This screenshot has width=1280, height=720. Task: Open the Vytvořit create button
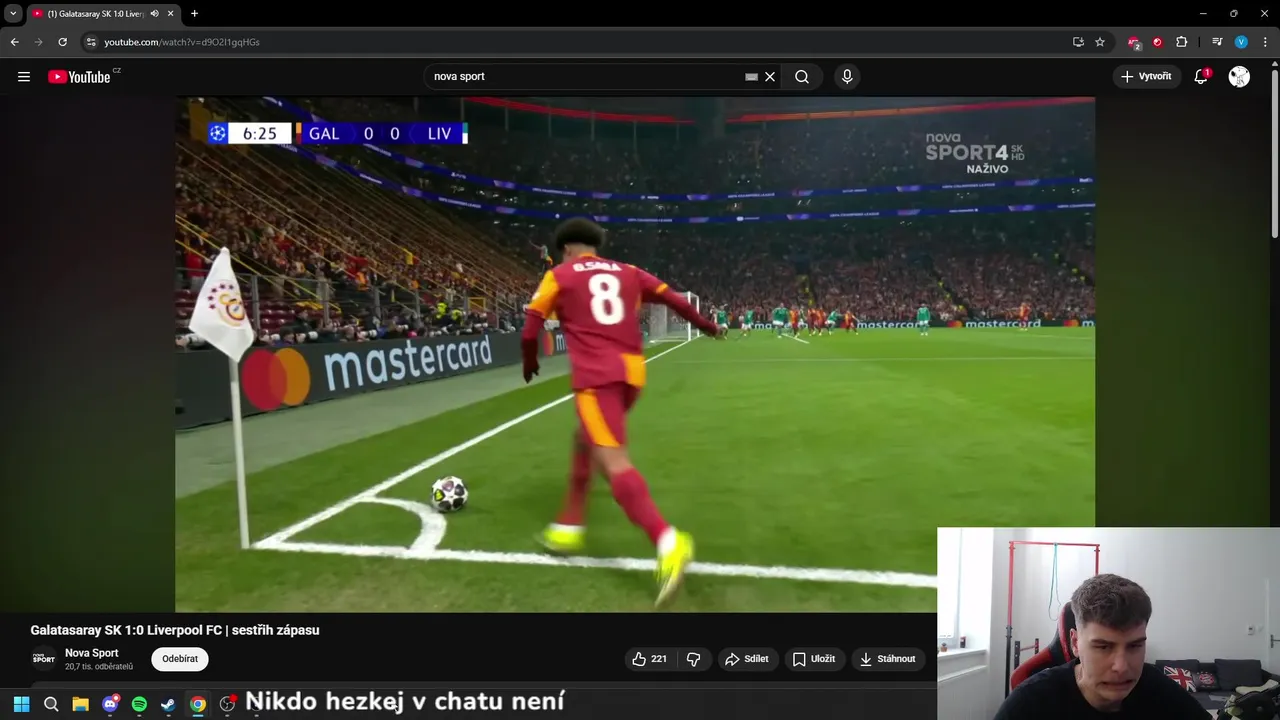1147,77
